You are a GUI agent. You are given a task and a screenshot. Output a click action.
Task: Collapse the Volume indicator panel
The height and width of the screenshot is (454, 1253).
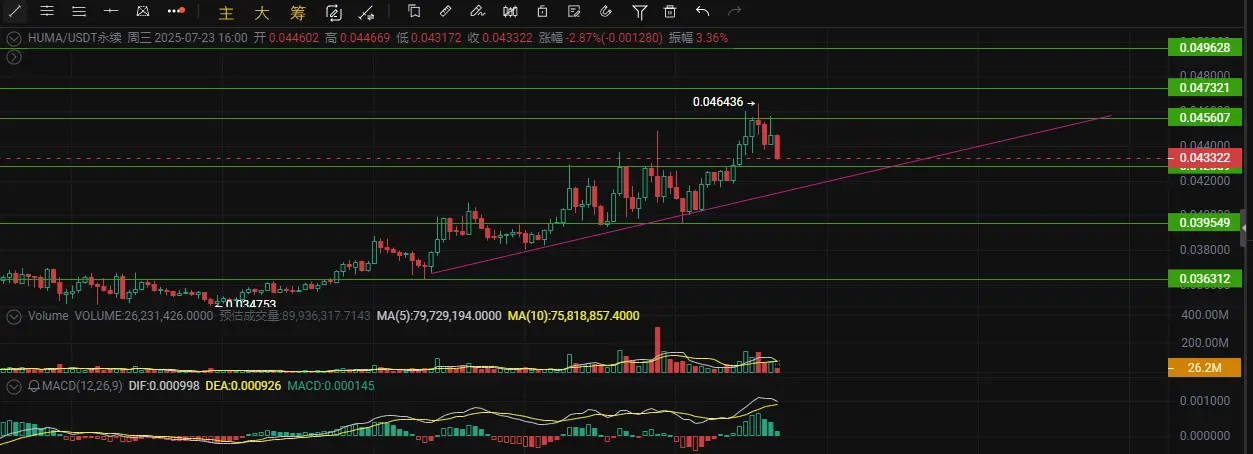14,316
